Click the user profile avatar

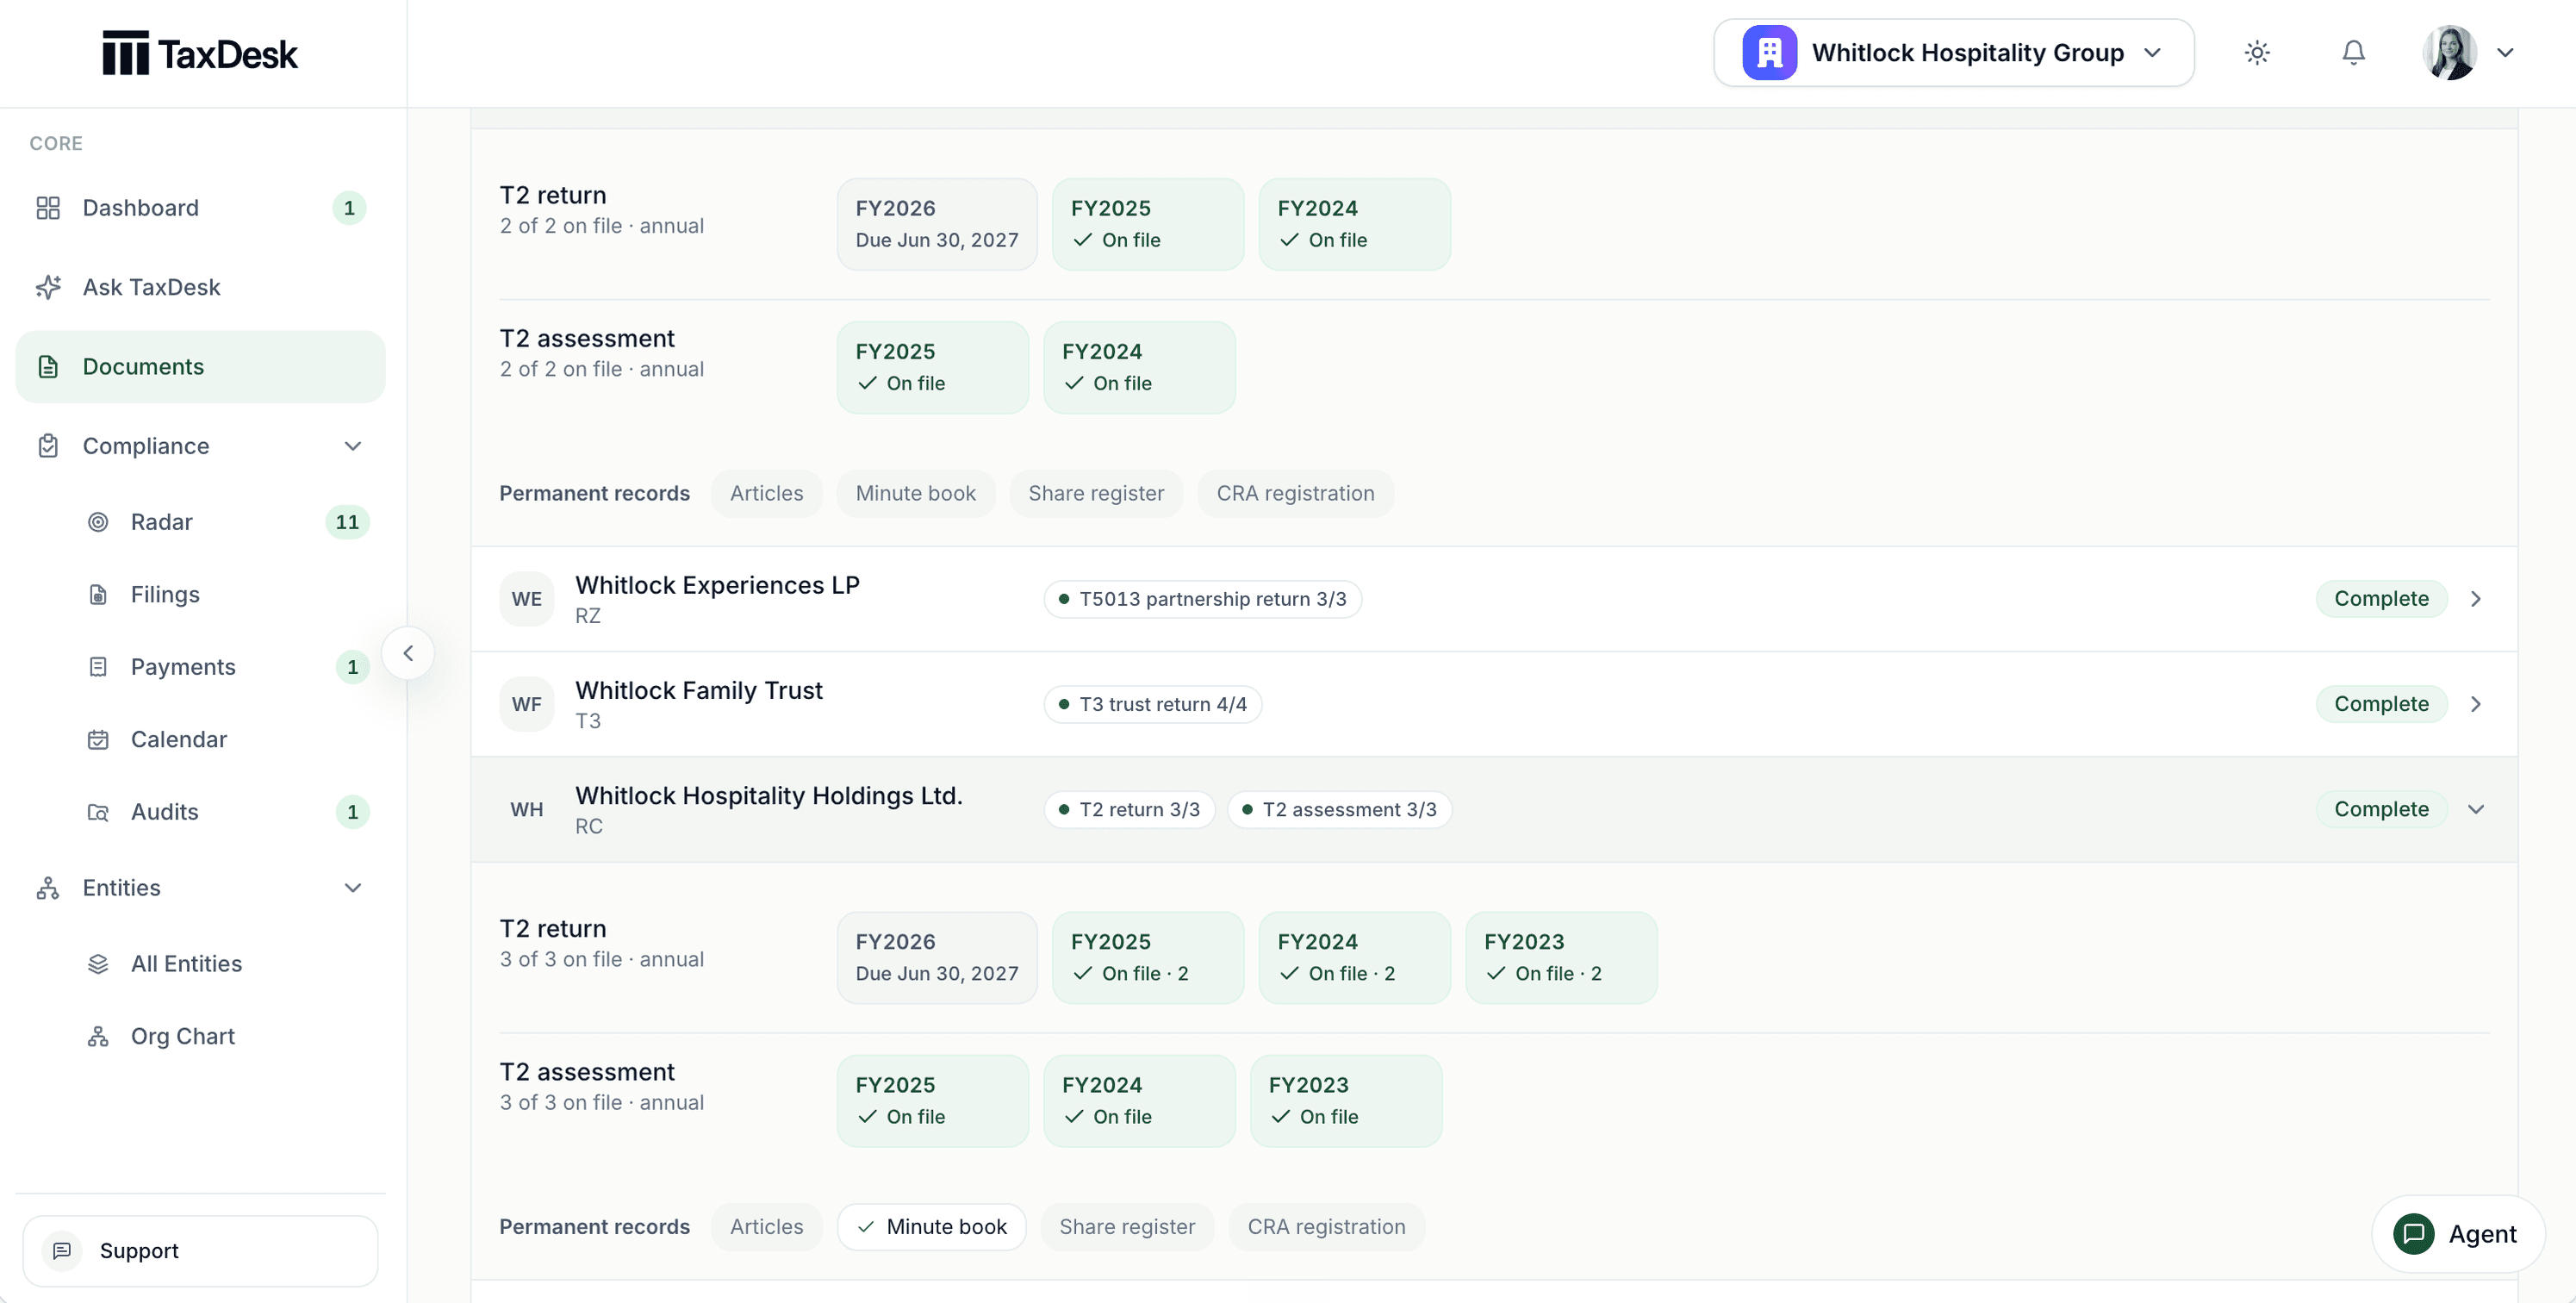(2449, 53)
